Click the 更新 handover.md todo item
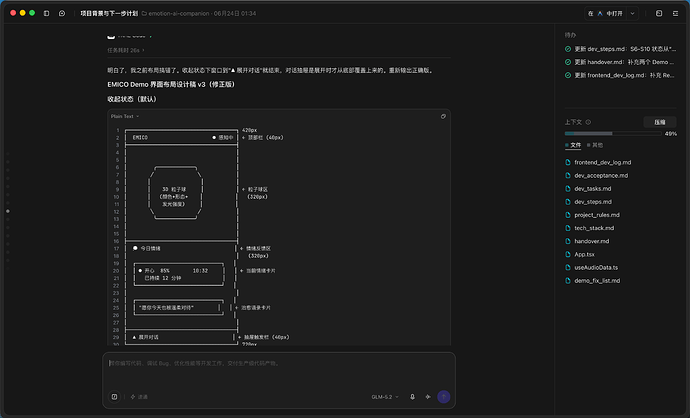The height and width of the screenshot is (418, 690). click(x=620, y=62)
